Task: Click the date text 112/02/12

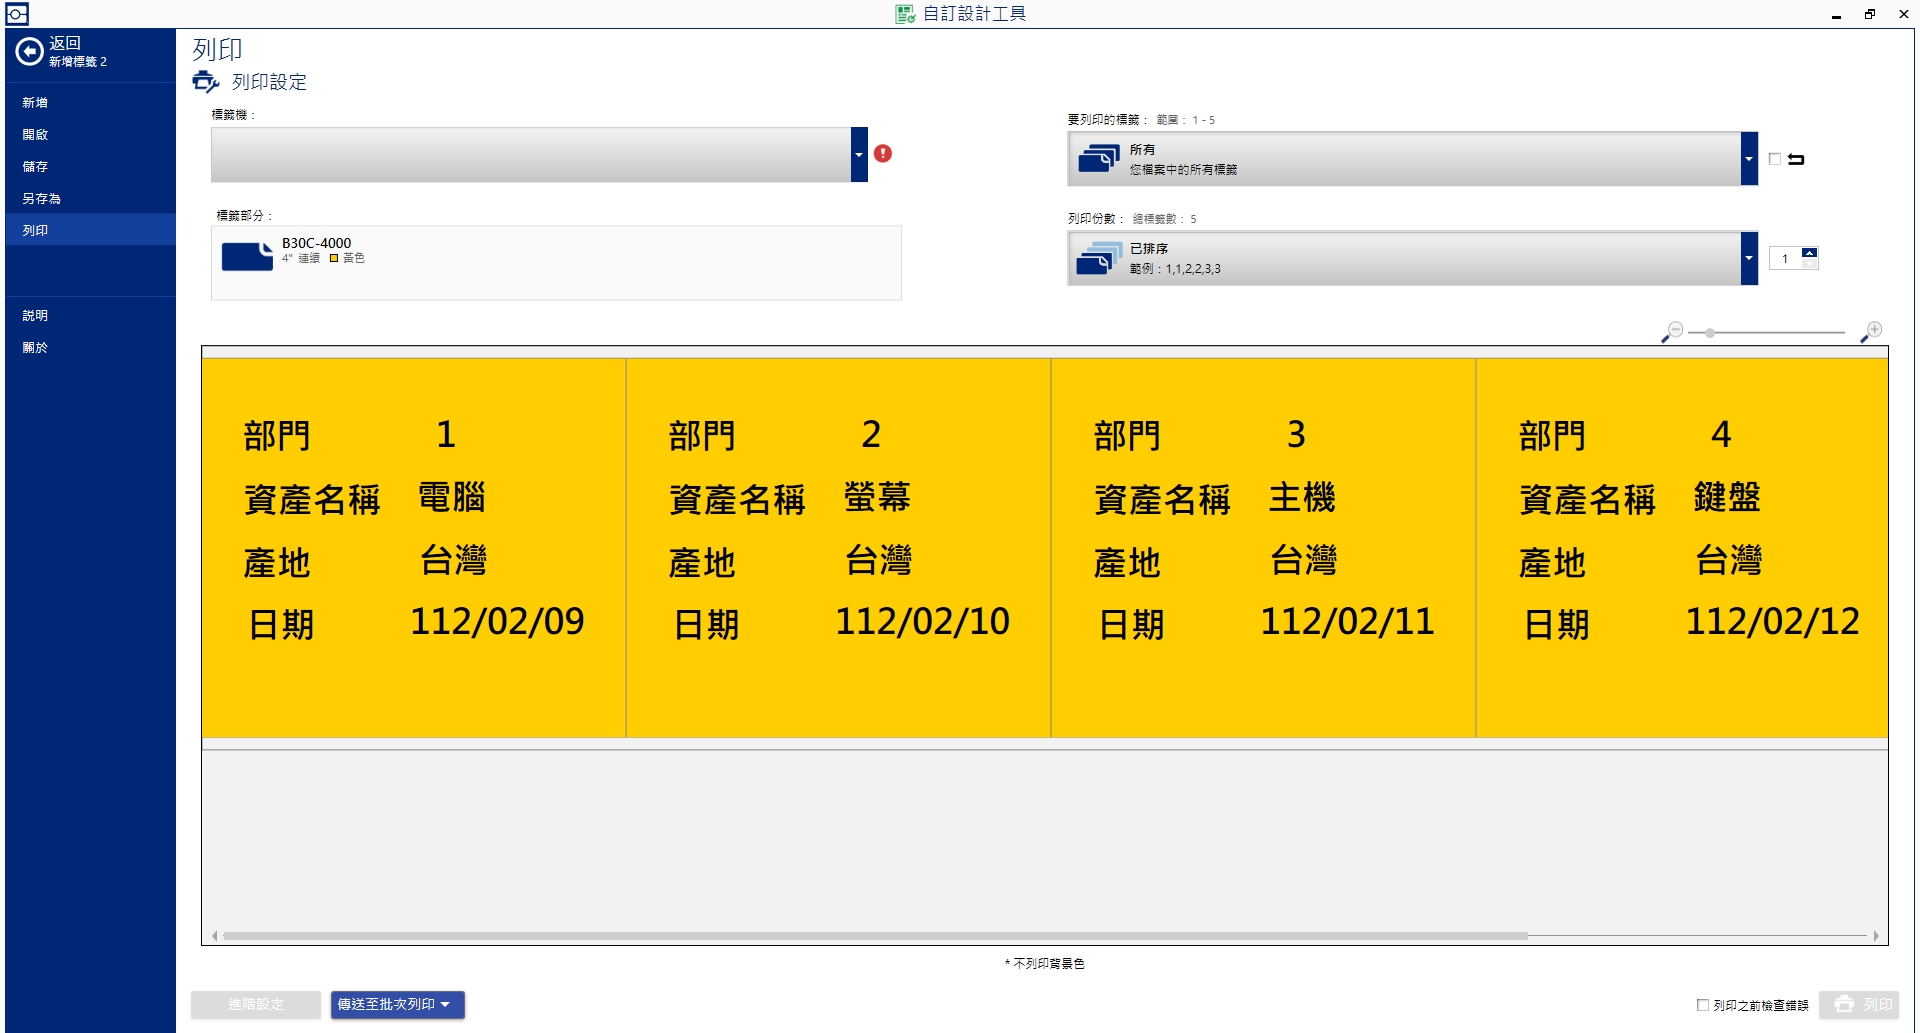Action: tap(1772, 622)
